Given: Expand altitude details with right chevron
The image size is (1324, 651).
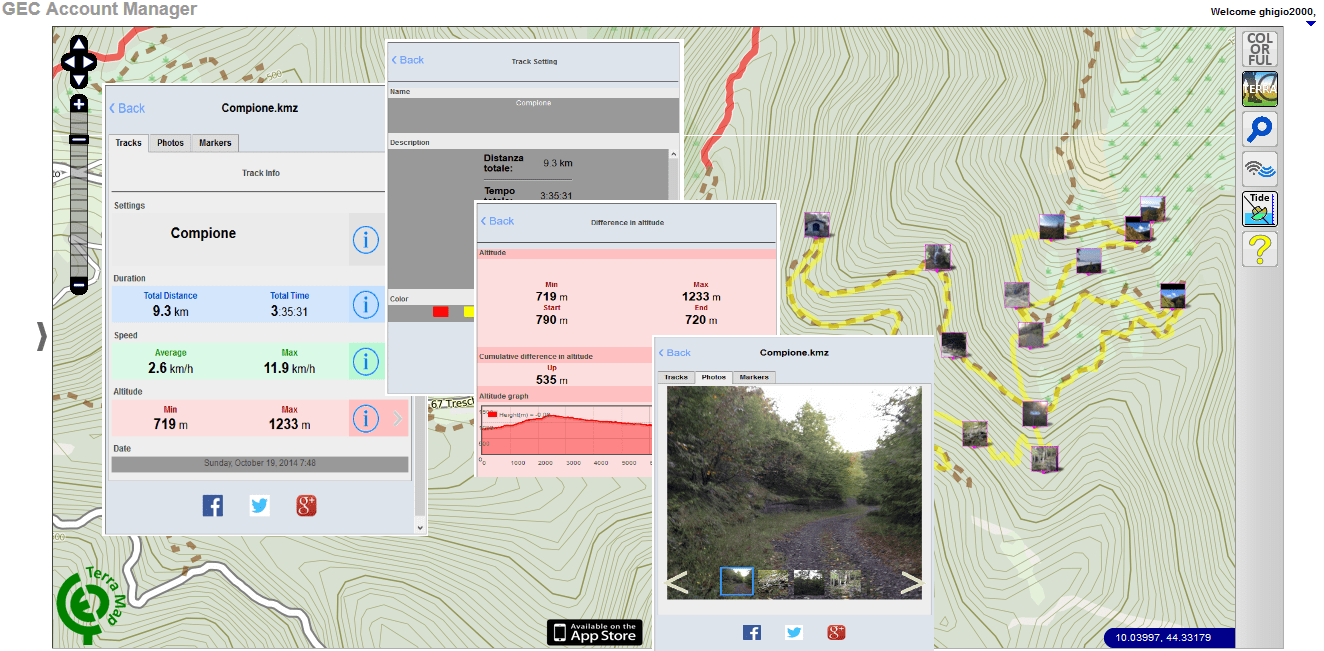Looking at the screenshot, I should pos(398,418).
